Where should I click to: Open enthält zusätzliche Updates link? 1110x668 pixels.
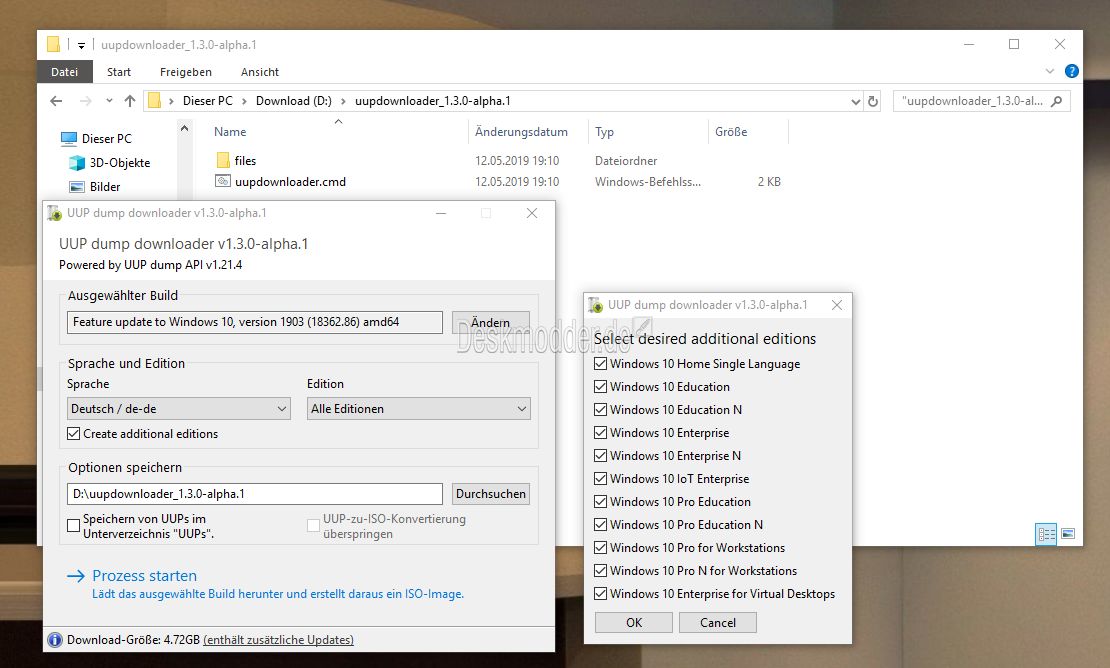coord(278,640)
